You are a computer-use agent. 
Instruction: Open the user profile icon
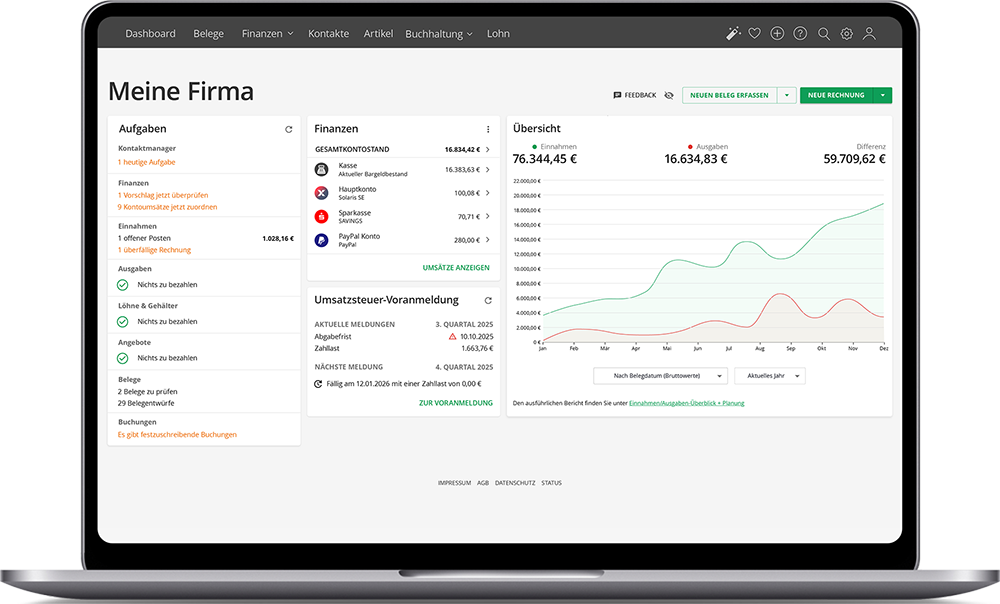pos(869,34)
